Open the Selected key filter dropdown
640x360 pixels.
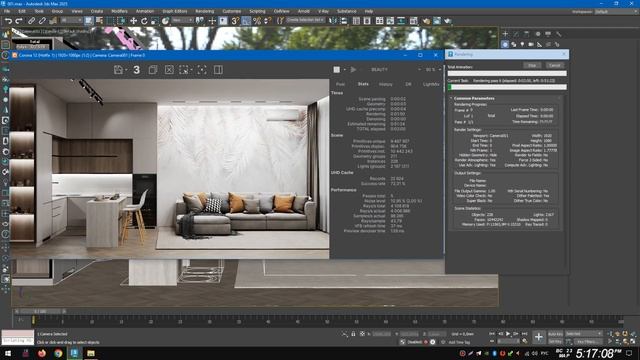tap(584, 334)
